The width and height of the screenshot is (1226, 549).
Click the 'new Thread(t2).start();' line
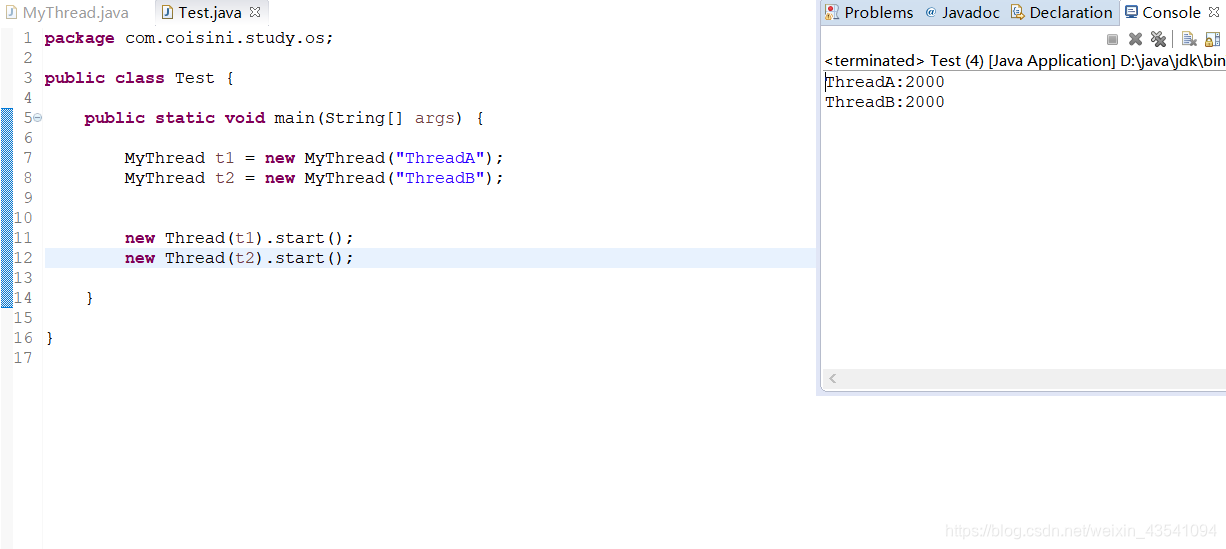click(x=239, y=258)
